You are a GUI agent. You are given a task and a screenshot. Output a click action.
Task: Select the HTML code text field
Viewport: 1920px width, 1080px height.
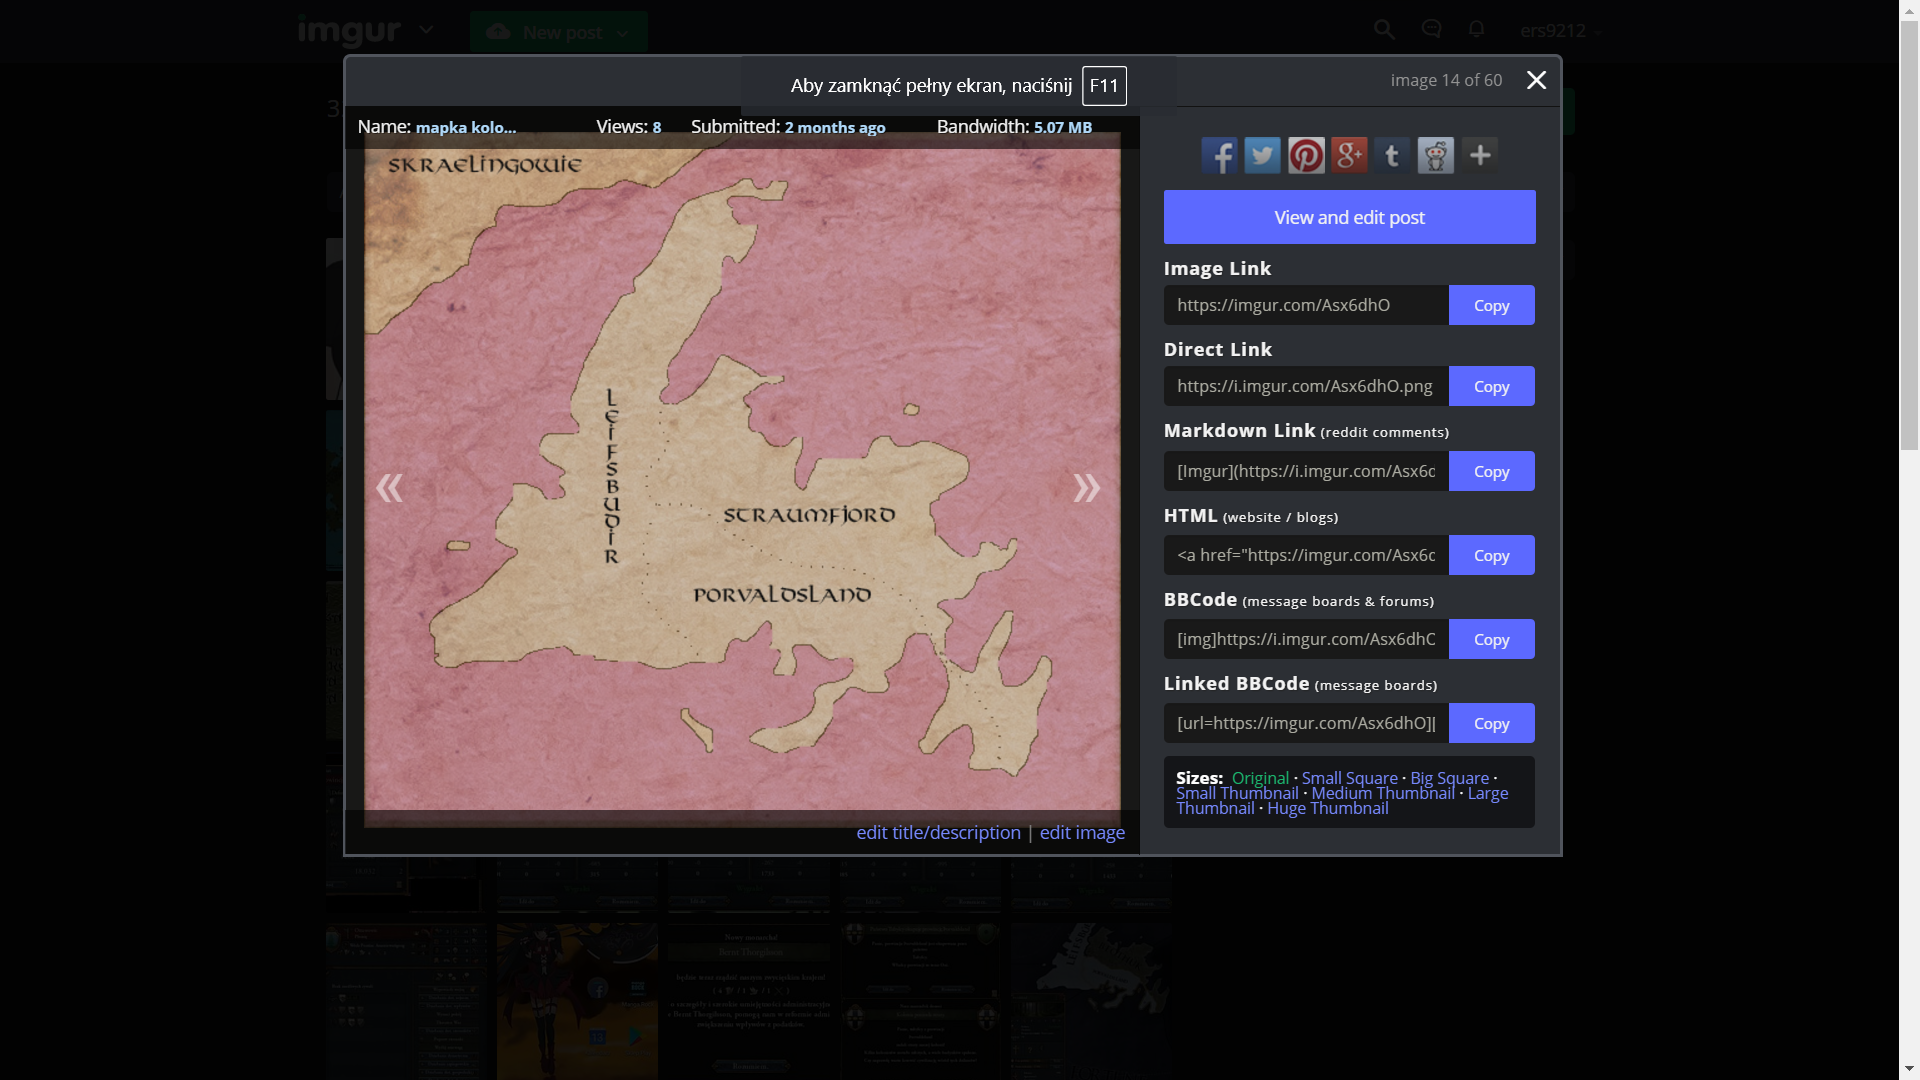pos(1306,555)
